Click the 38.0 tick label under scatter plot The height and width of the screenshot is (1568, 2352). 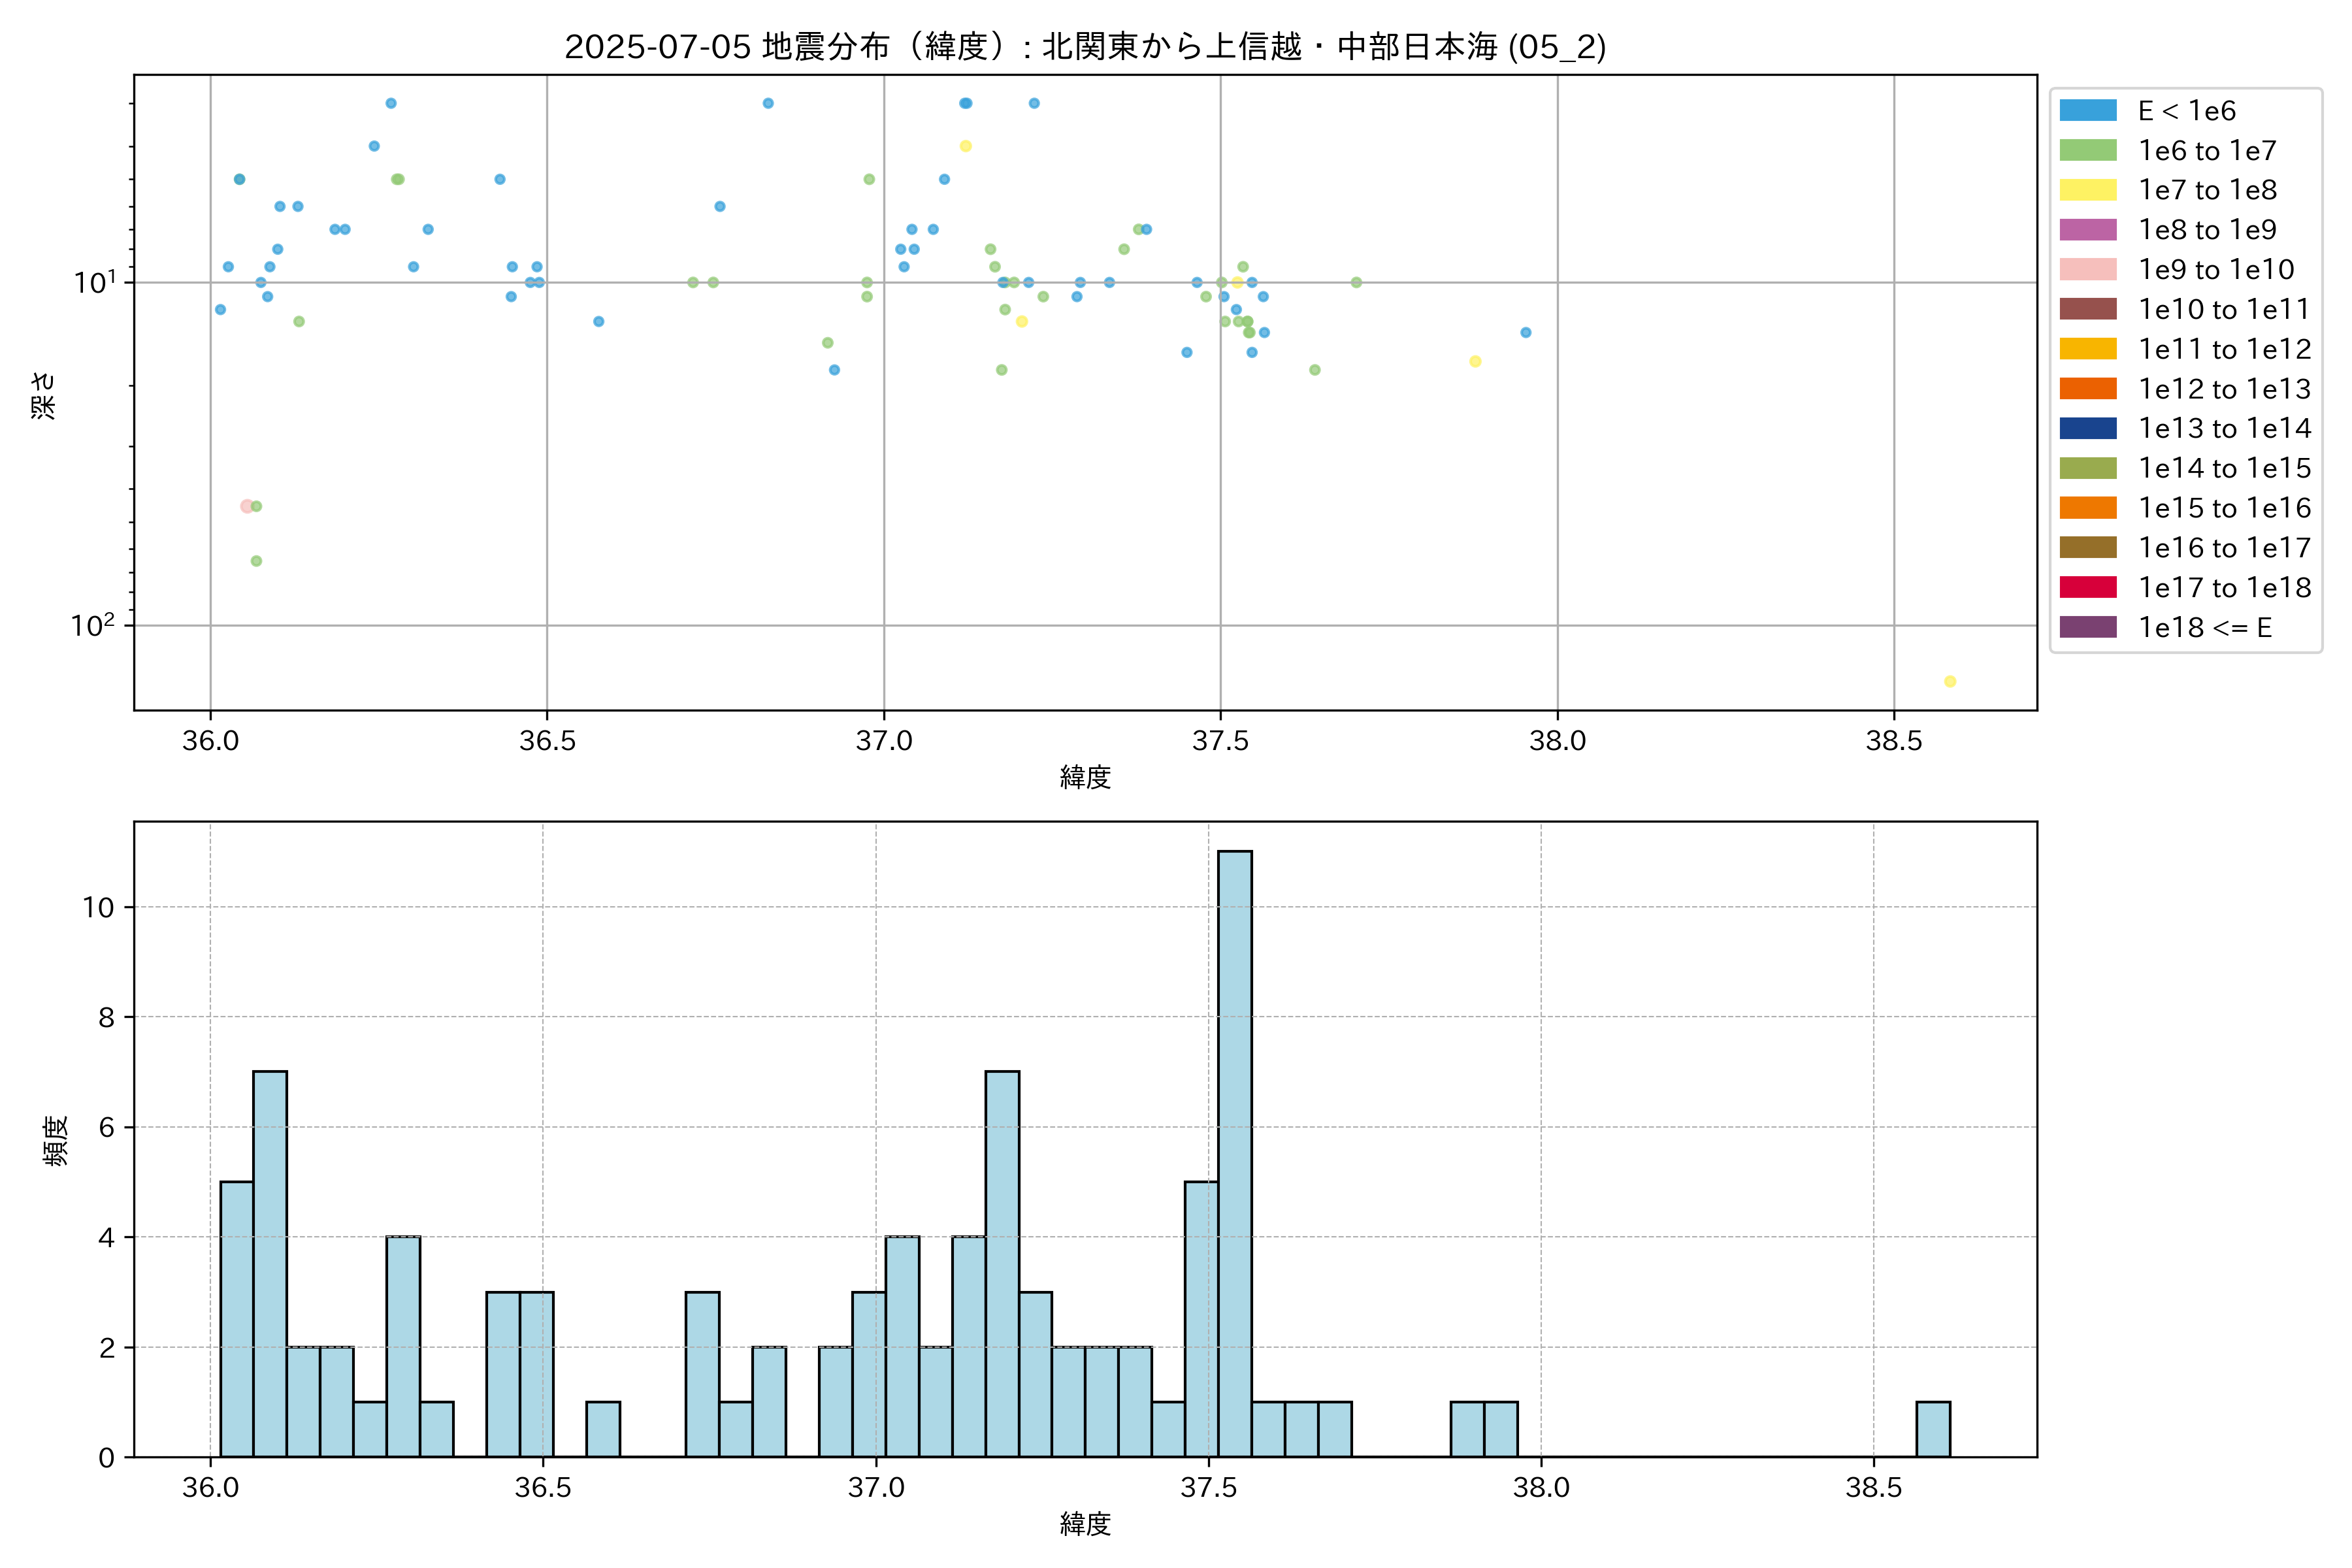point(1557,741)
